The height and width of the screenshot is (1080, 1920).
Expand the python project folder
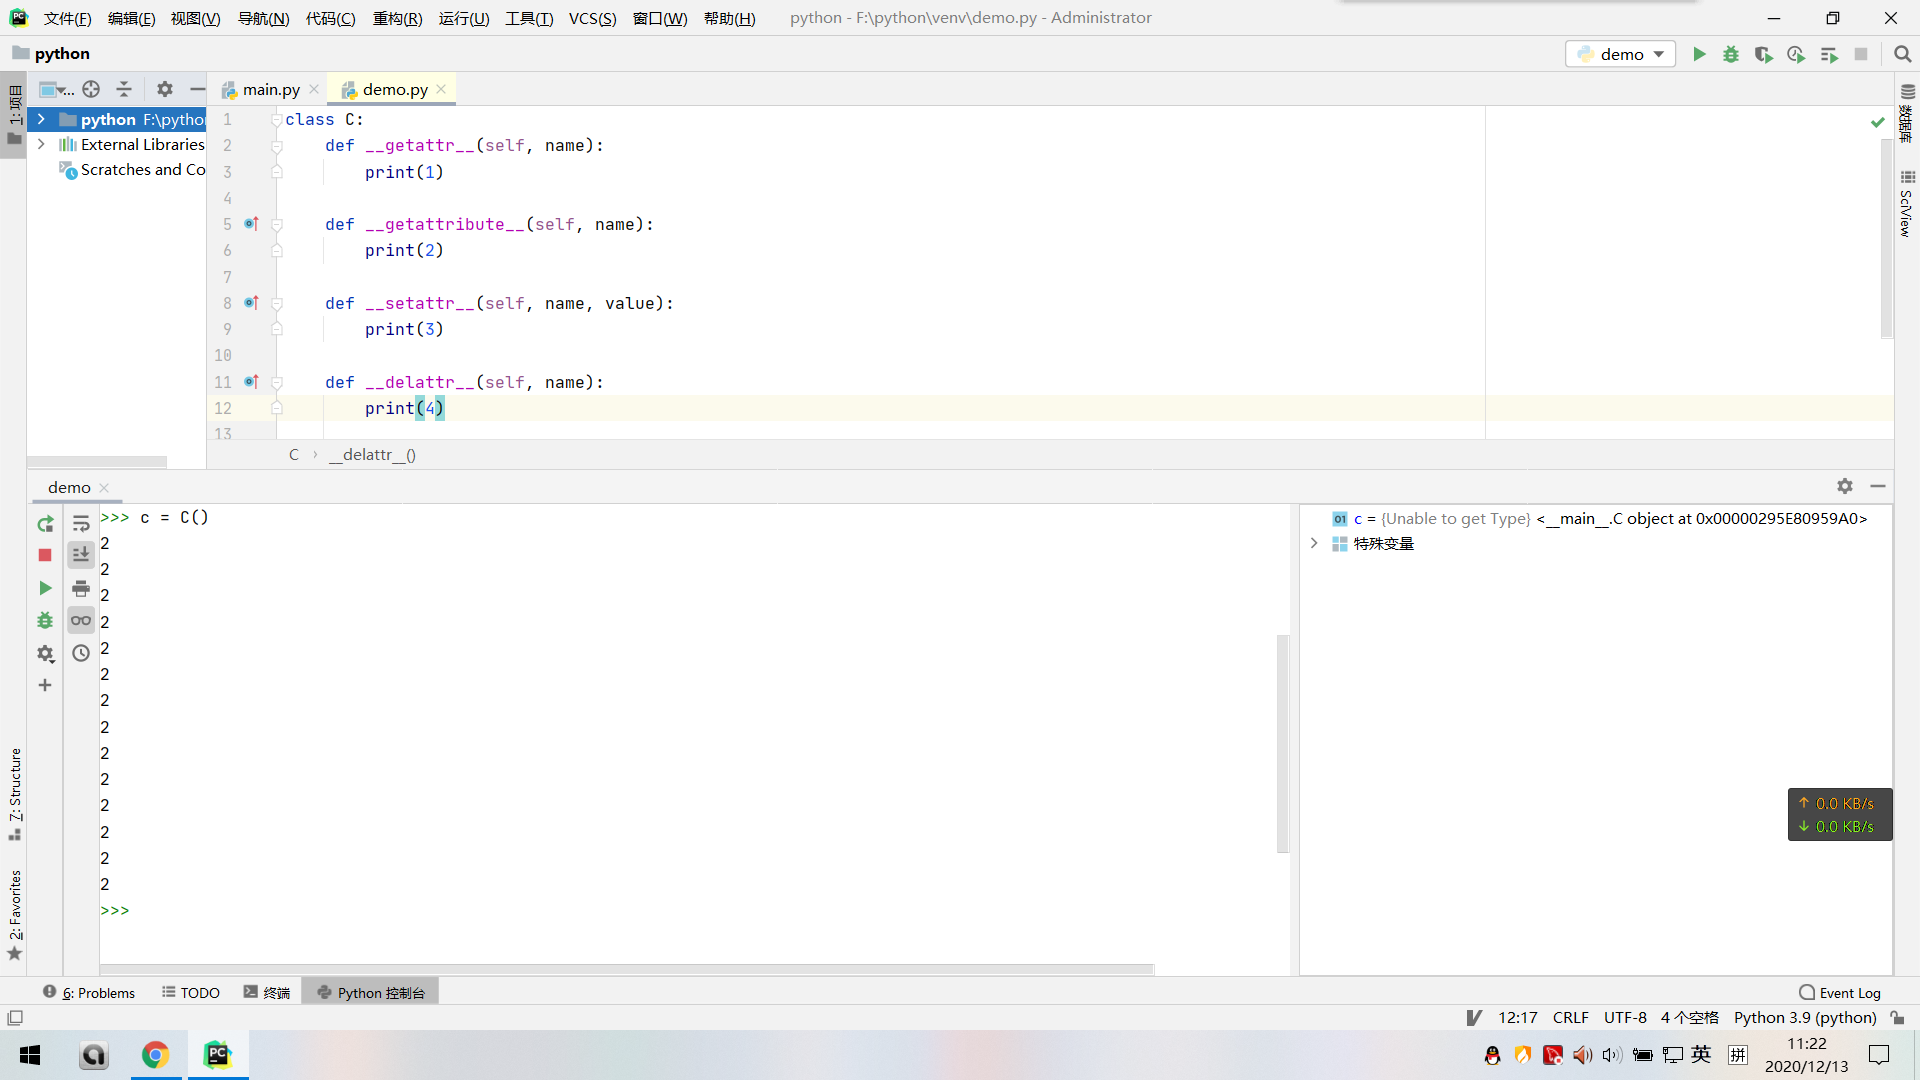(x=41, y=119)
